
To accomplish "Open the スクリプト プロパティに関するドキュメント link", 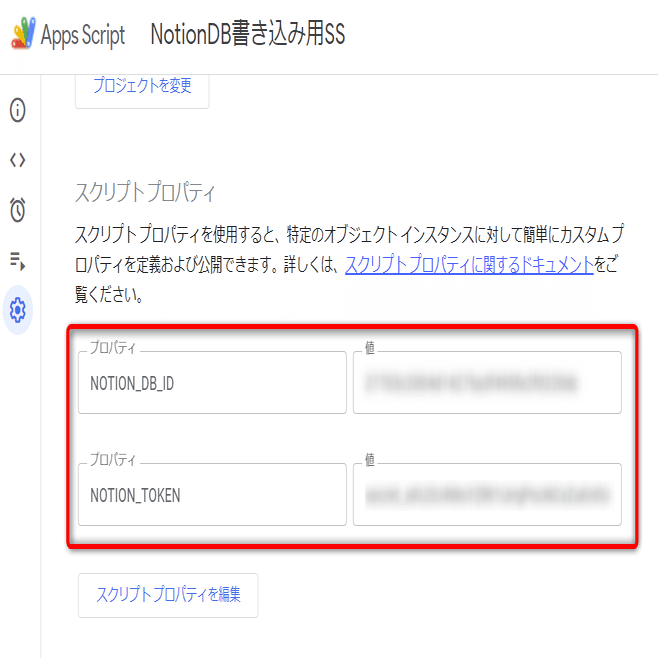I will pos(469,265).
